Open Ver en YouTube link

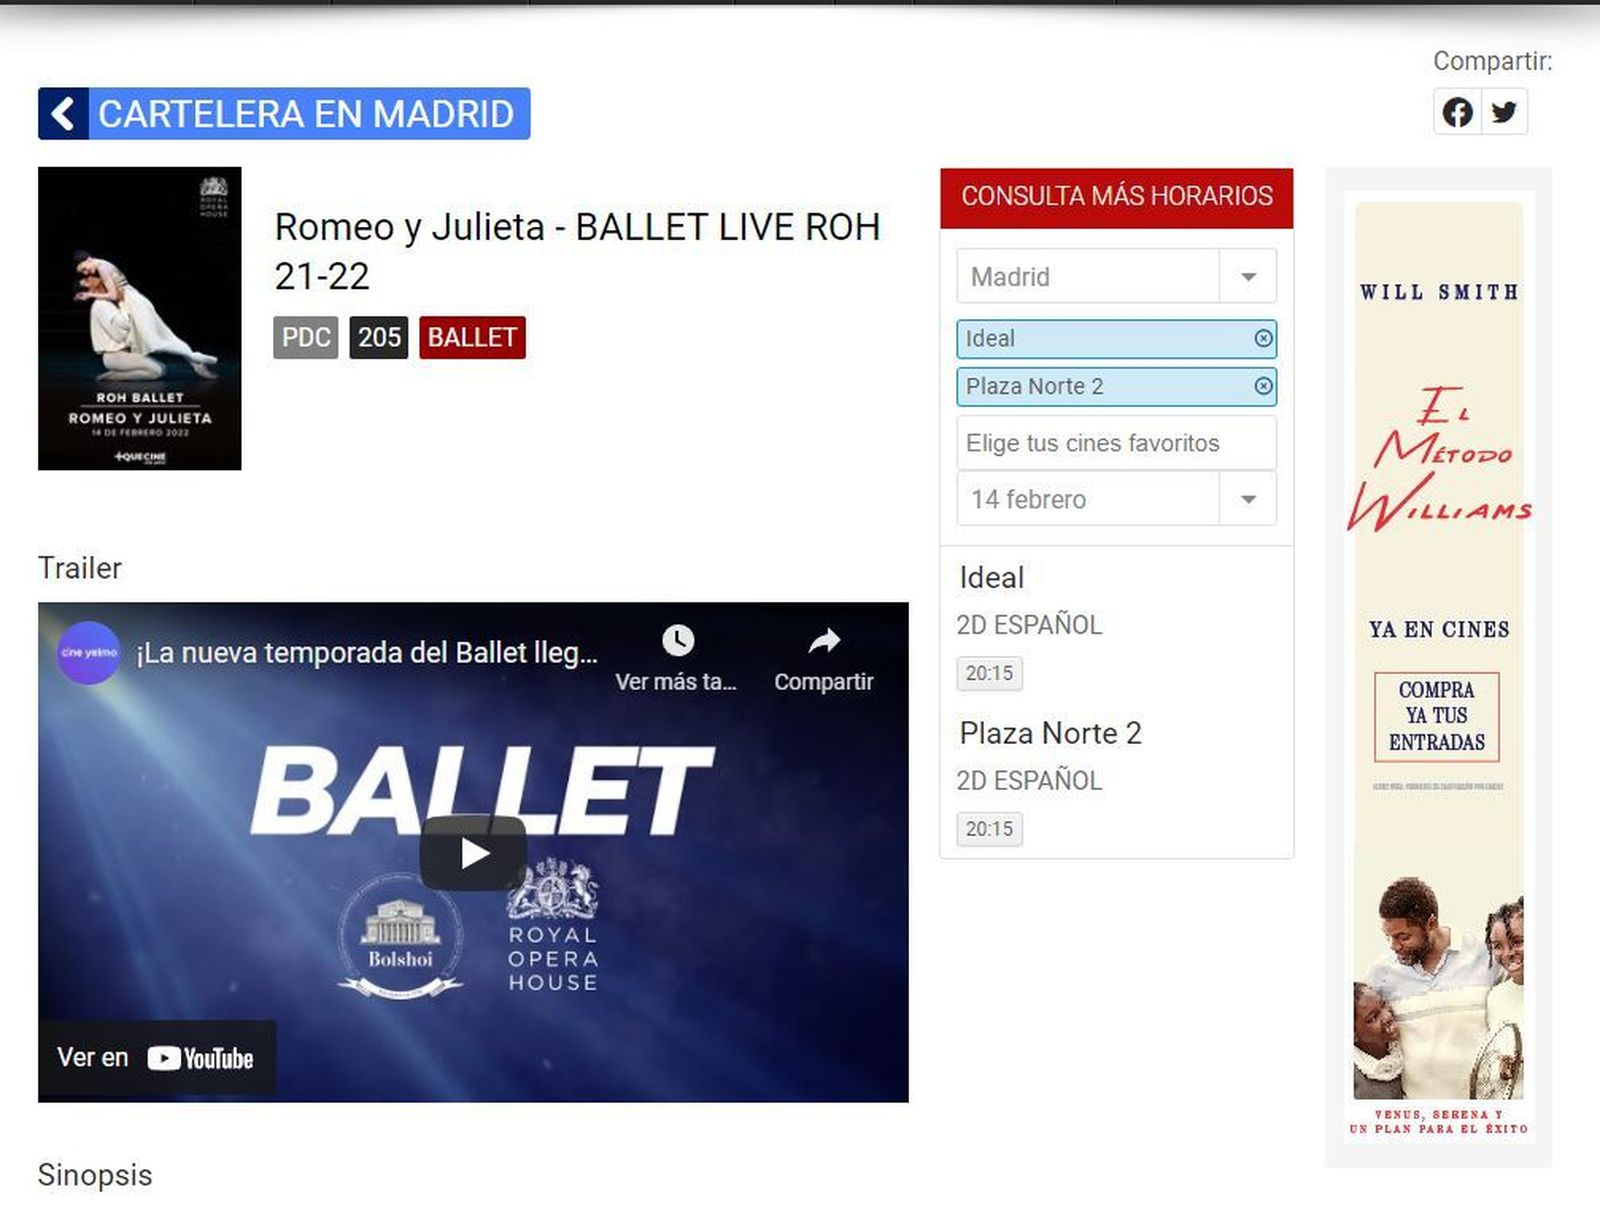pyautogui.click(x=156, y=1058)
